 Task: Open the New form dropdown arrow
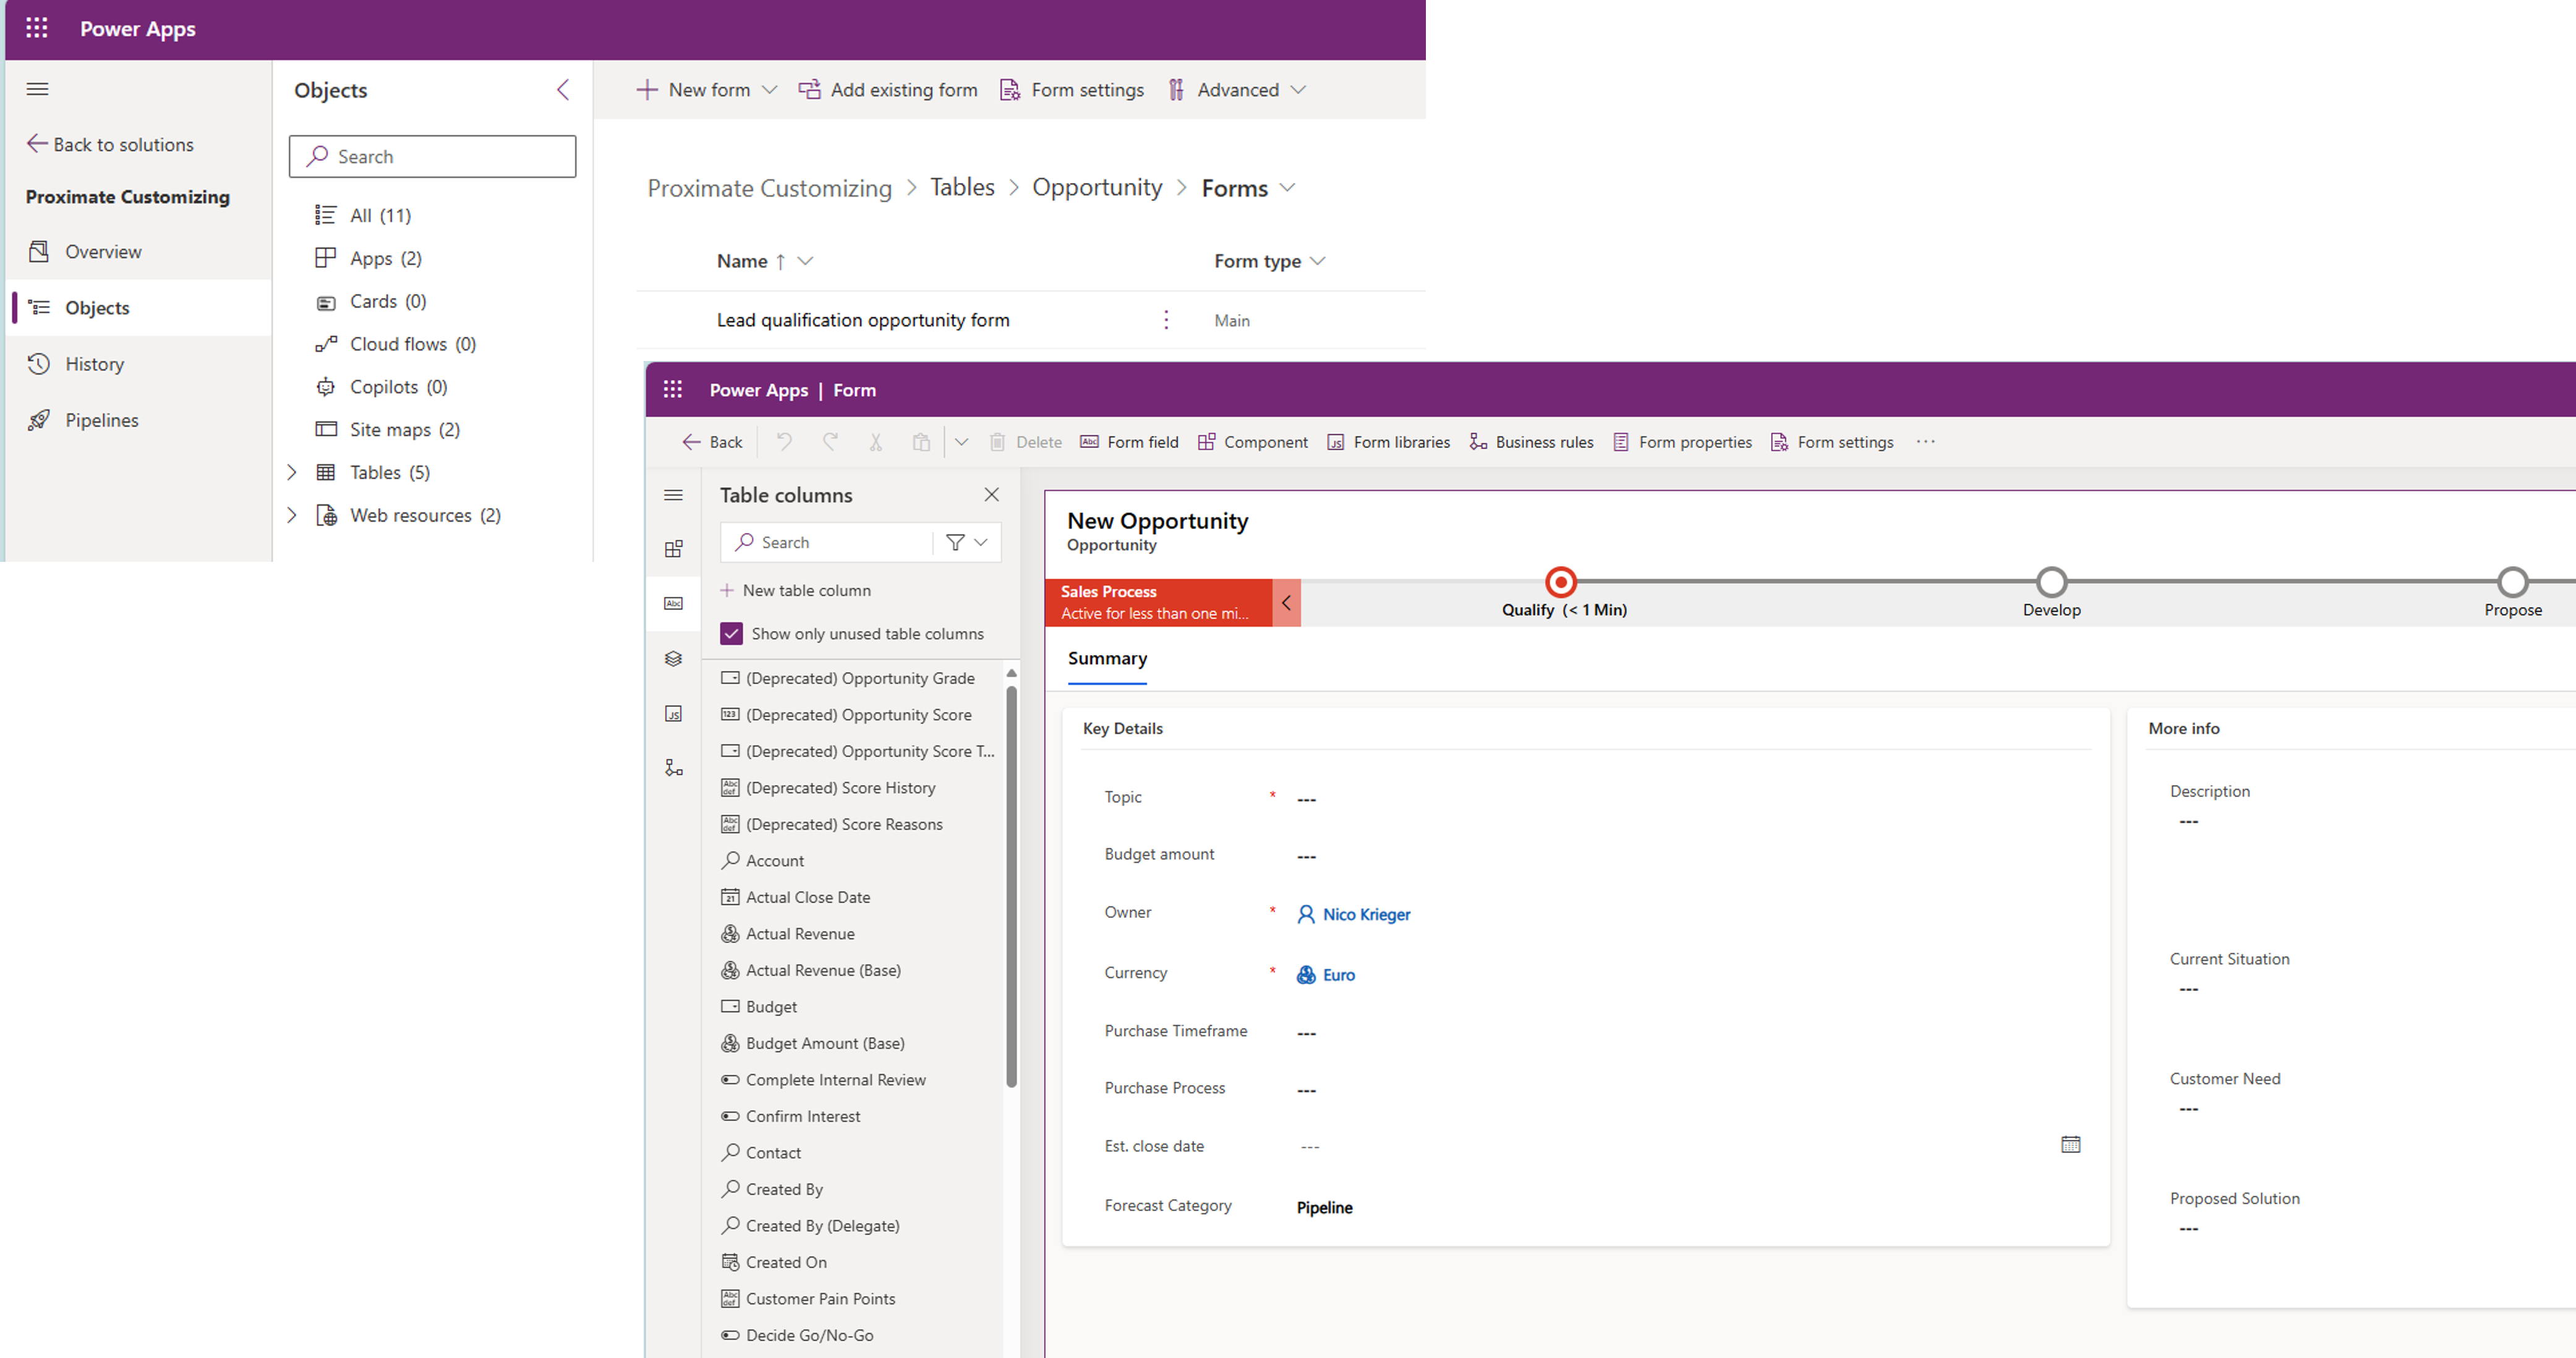click(769, 90)
